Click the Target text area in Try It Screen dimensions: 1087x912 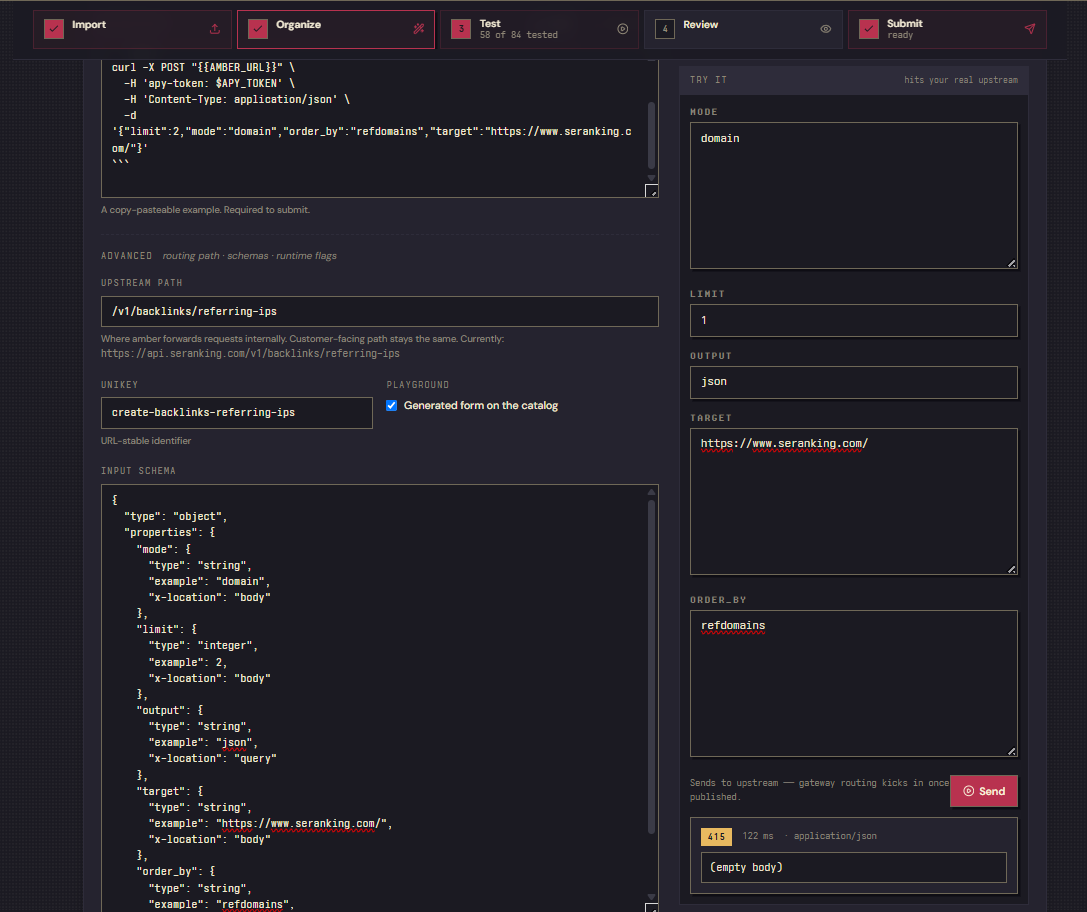click(853, 501)
